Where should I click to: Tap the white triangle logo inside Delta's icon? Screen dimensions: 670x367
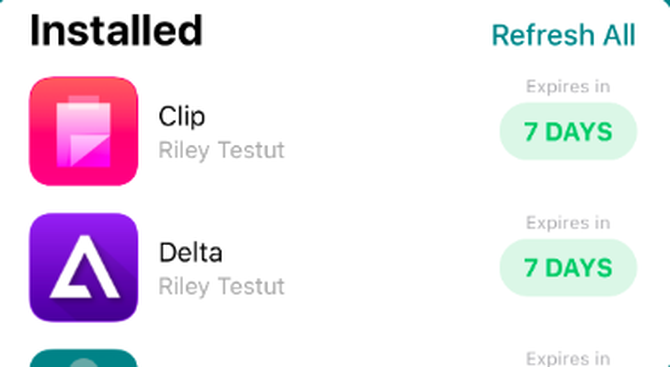click(84, 267)
